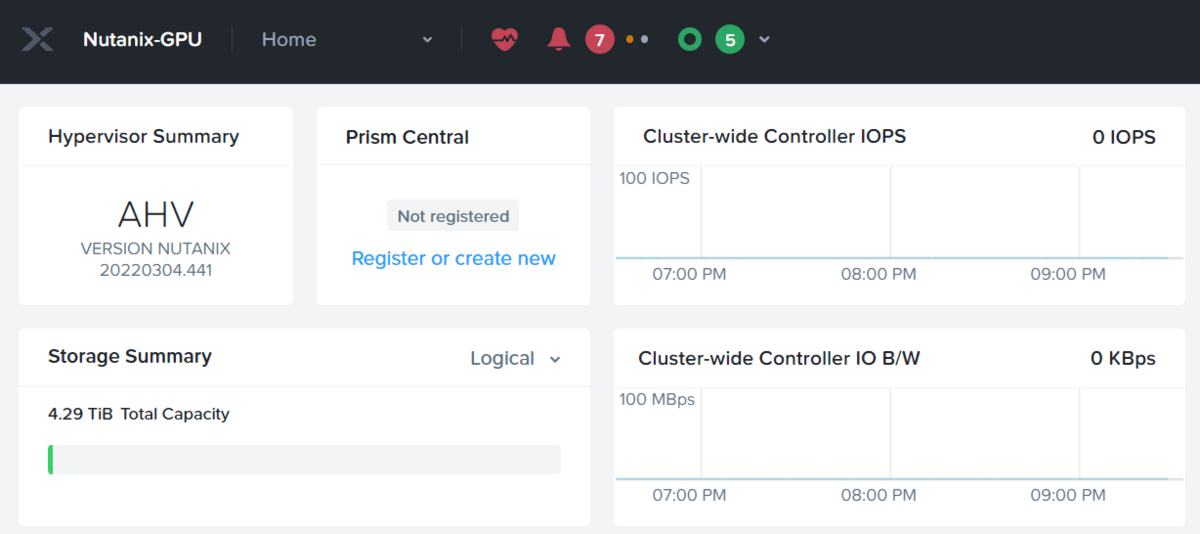Open the Logical storage view dropdown

point(516,358)
